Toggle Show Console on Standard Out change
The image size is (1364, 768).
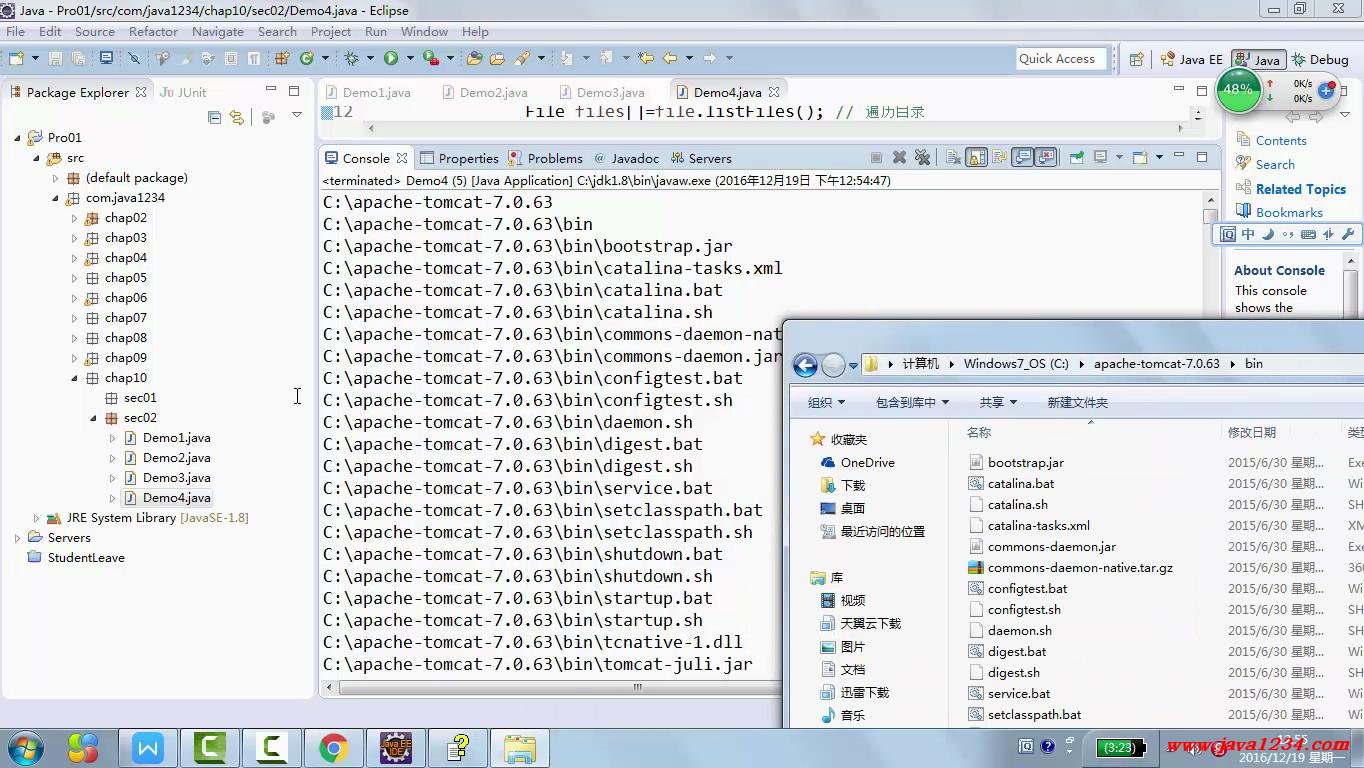[x=1022, y=157]
